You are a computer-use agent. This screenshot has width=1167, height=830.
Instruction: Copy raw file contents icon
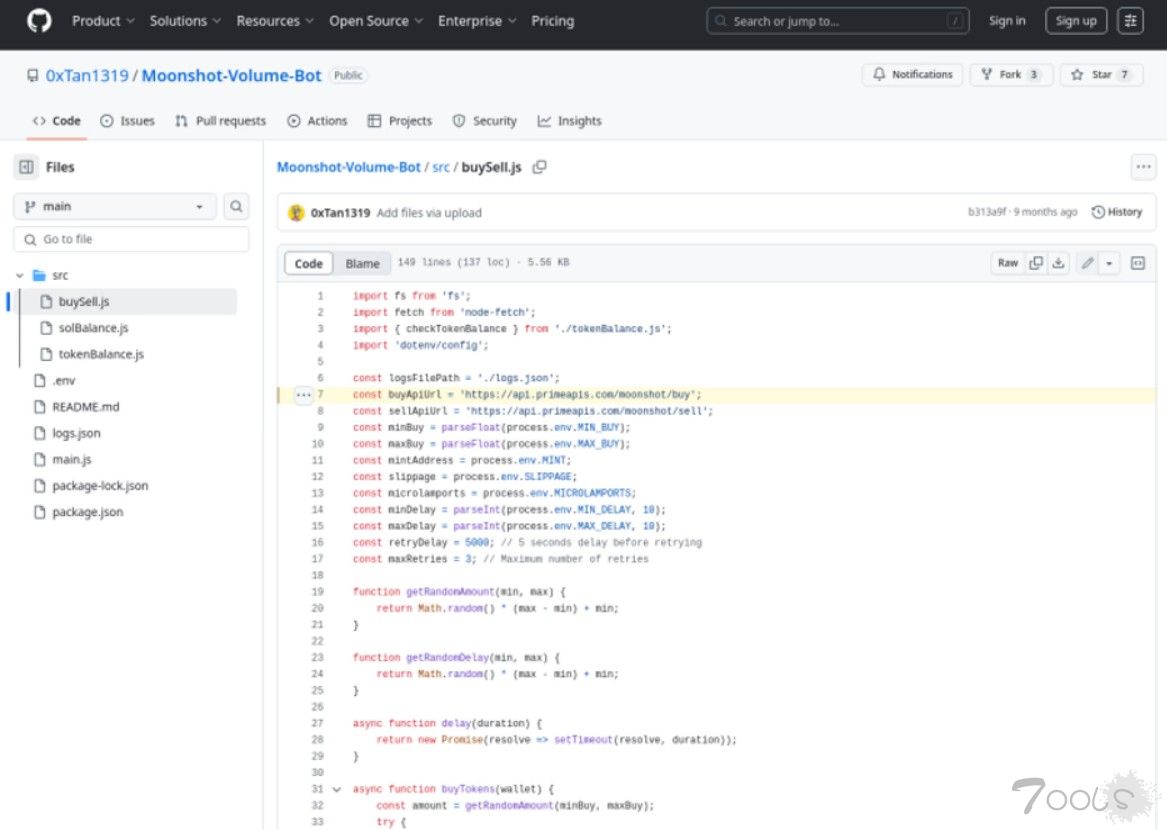point(1035,263)
